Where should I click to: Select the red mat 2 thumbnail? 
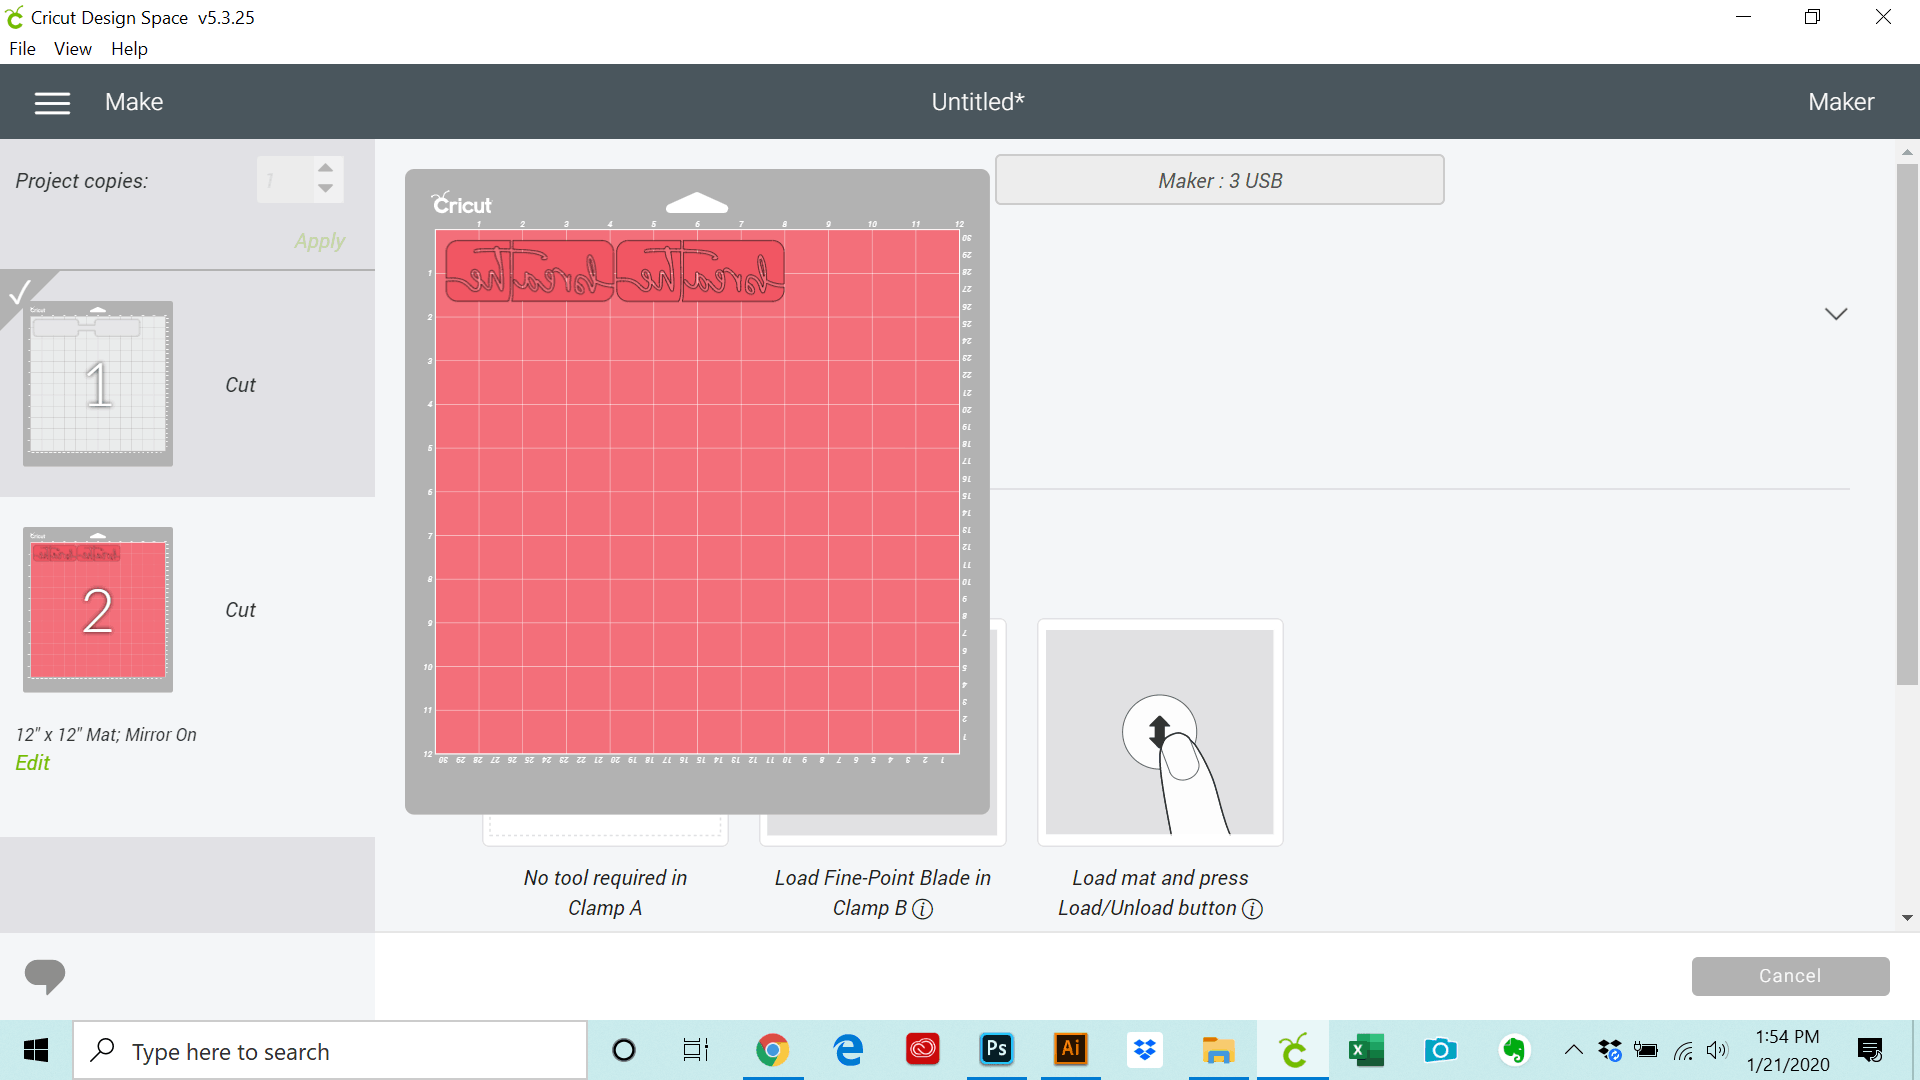[x=98, y=610]
